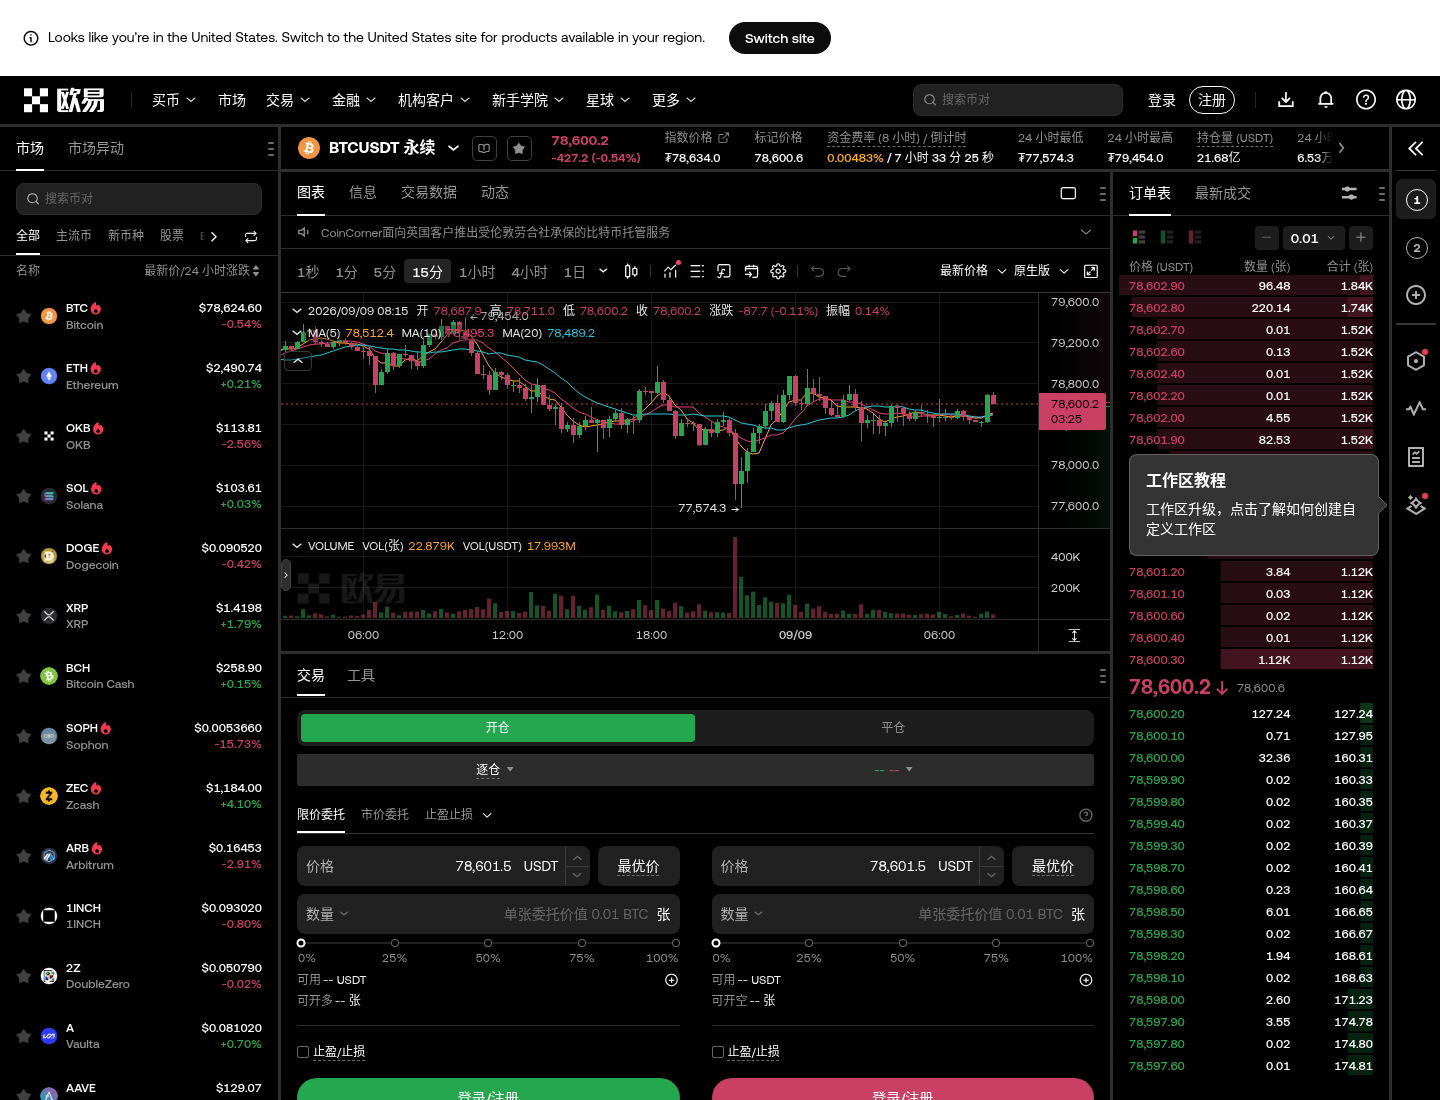The image size is (1440, 1100).
Task: Click the swap icon in market list tabs
Action: [x=251, y=236]
